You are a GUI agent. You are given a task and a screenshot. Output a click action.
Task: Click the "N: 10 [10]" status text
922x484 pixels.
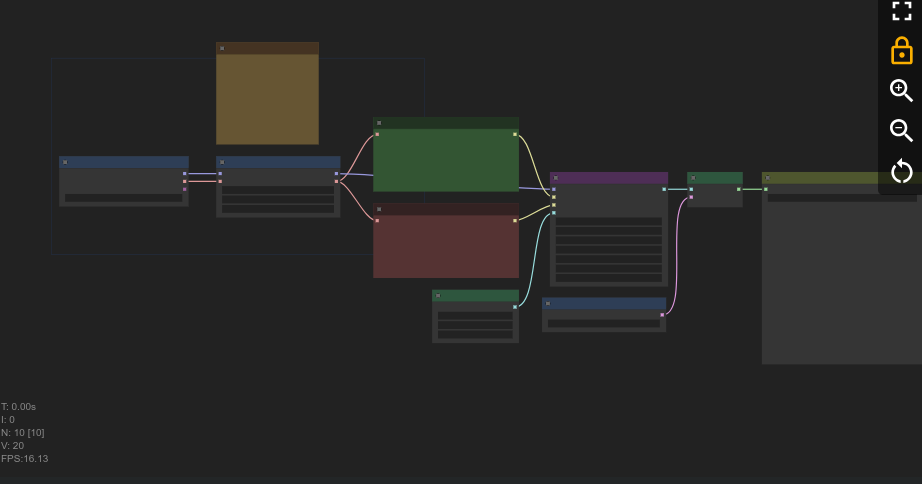tap(22, 432)
